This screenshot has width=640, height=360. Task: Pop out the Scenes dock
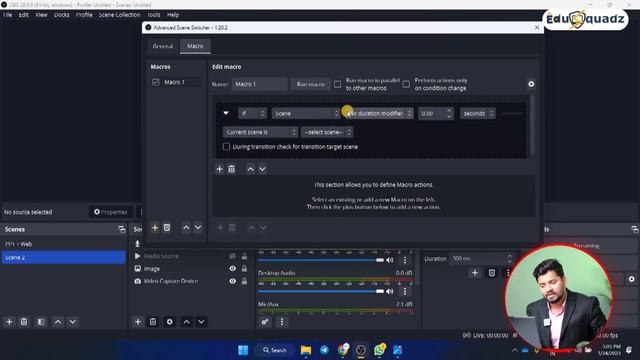point(122,229)
